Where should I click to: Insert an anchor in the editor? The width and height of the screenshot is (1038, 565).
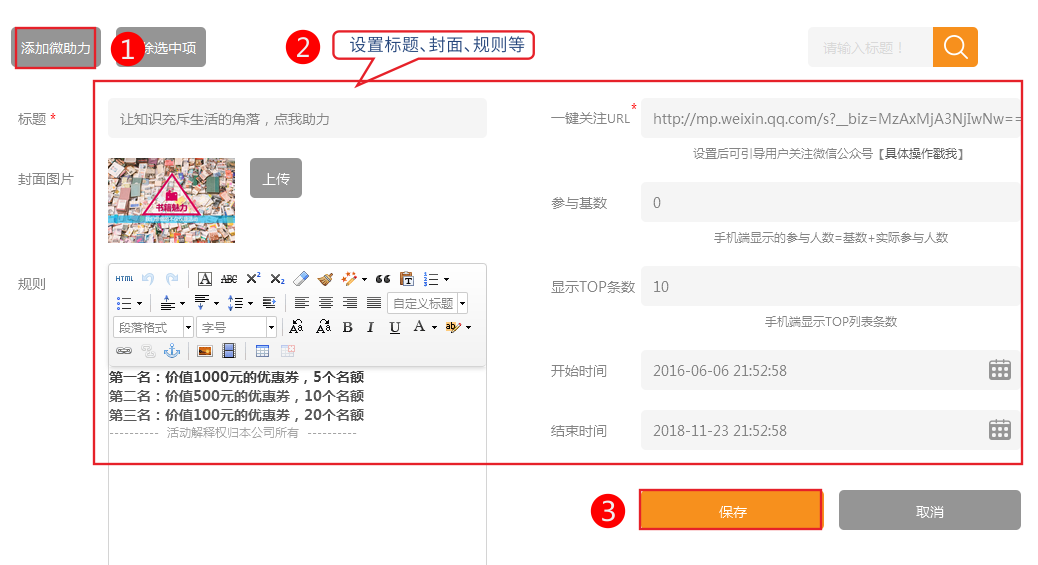point(171,351)
